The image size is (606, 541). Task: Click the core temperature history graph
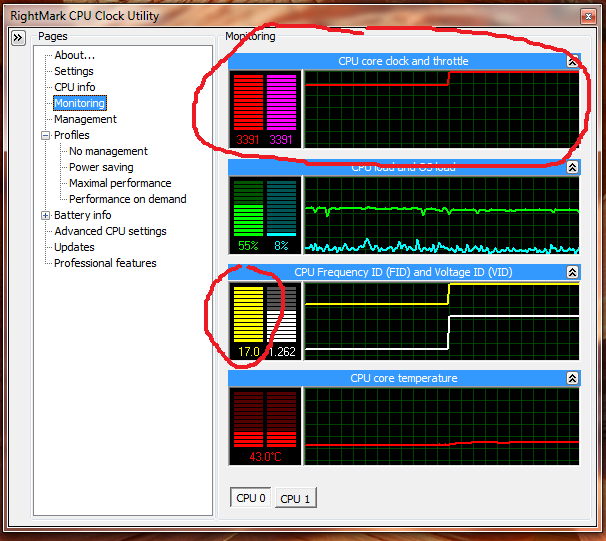tap(442, 427)
